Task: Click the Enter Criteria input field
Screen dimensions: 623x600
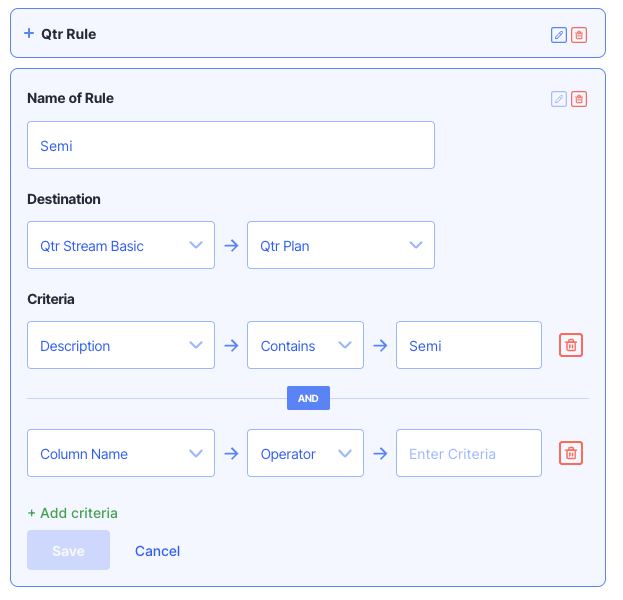Action: pyautogui.click(x=468, y=453)
